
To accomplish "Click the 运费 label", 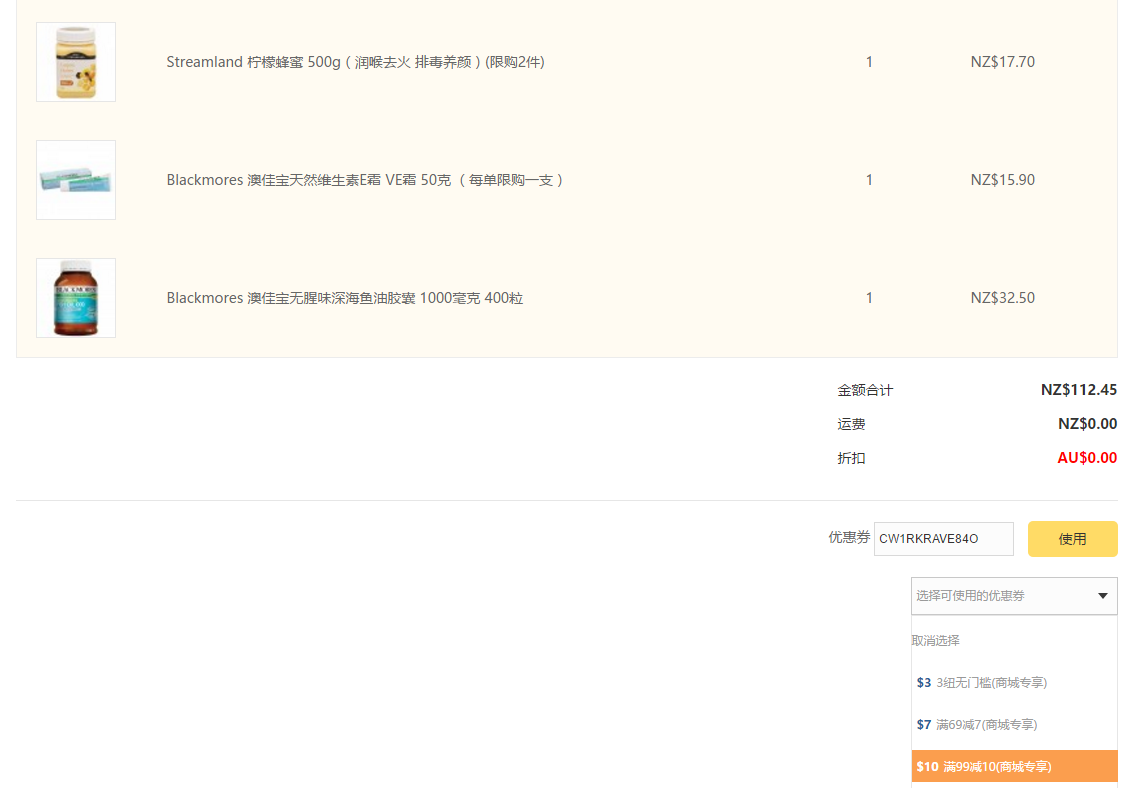I will 851,424.
